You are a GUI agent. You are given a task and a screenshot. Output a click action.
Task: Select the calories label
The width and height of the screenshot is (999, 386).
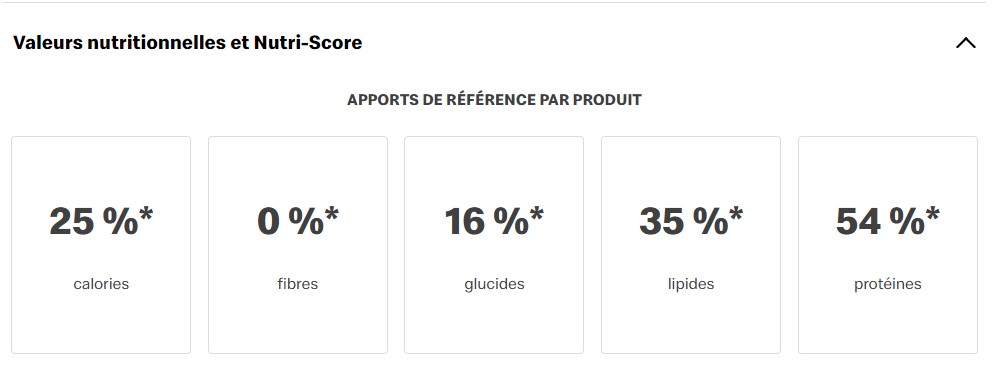(101, 284)
